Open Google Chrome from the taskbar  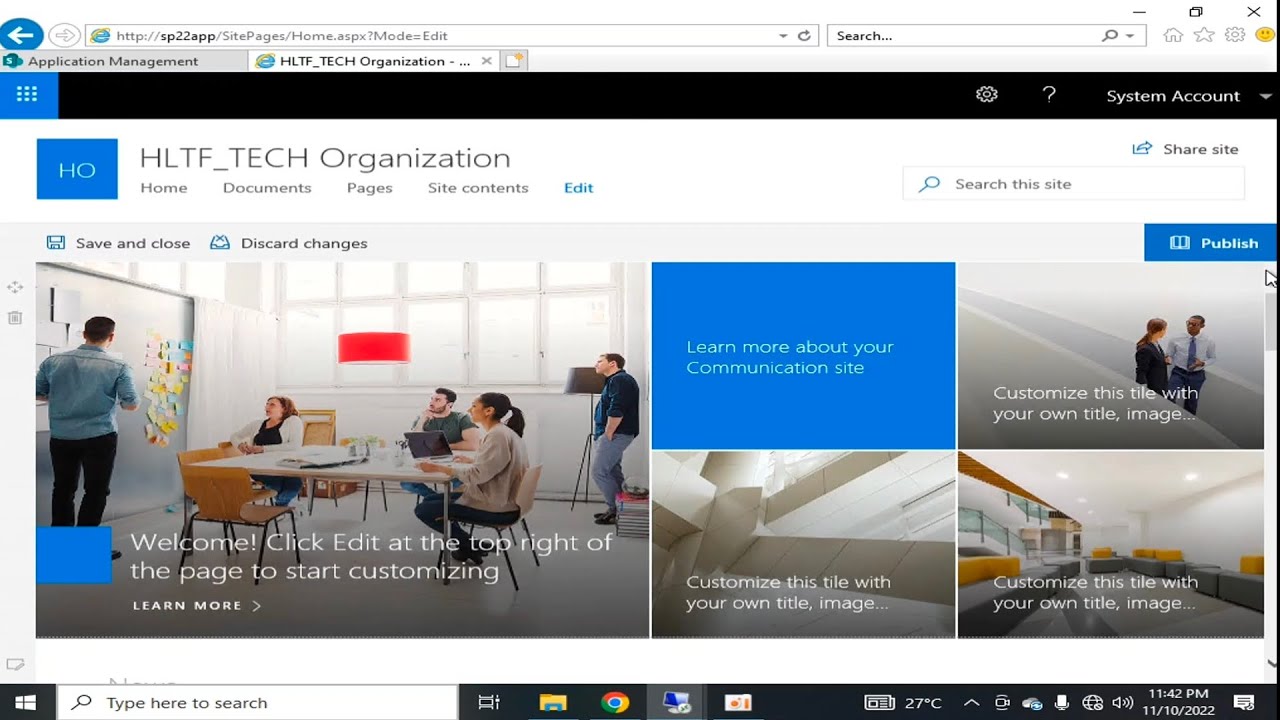pyautogui.click(x=615, y=703)
